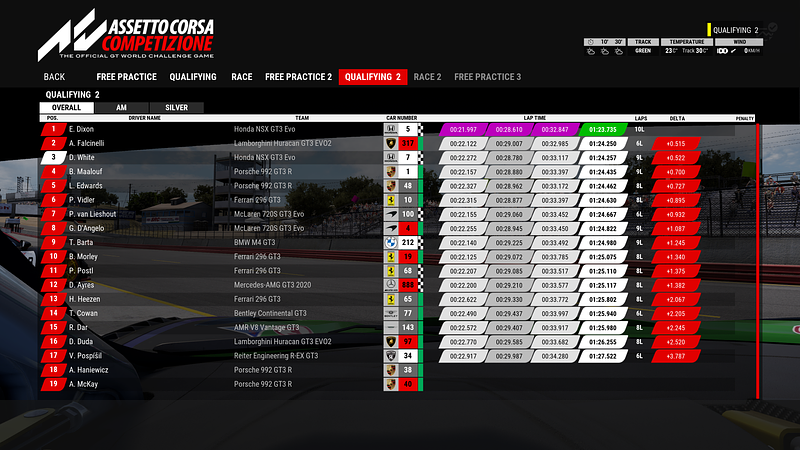
Task: Open the Free Practice 3 tab
Action: (488, 77)
